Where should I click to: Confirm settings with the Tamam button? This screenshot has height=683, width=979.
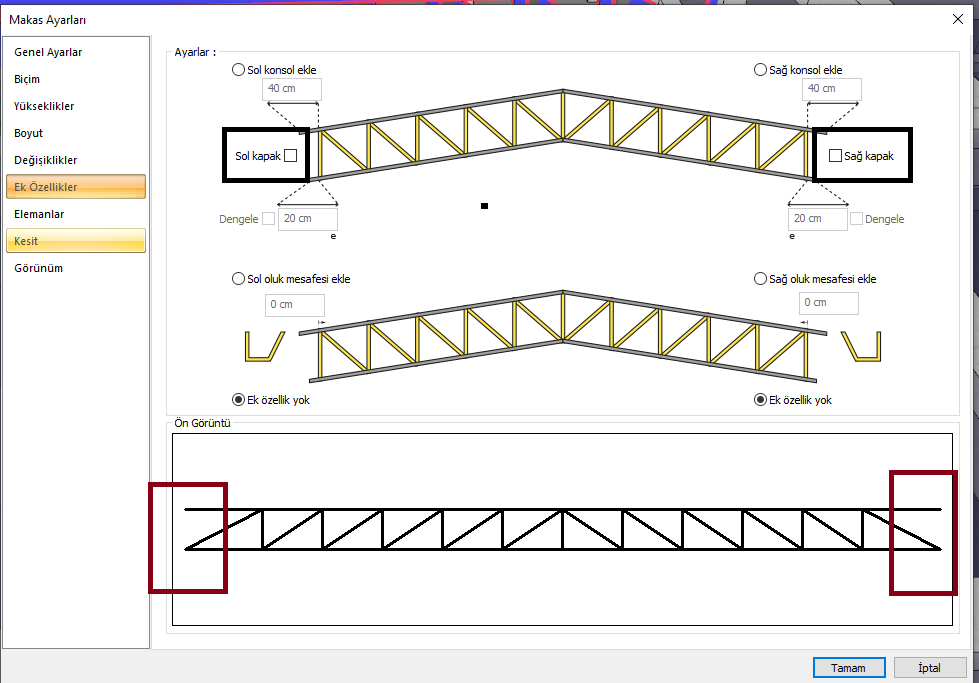coord(848,667)
